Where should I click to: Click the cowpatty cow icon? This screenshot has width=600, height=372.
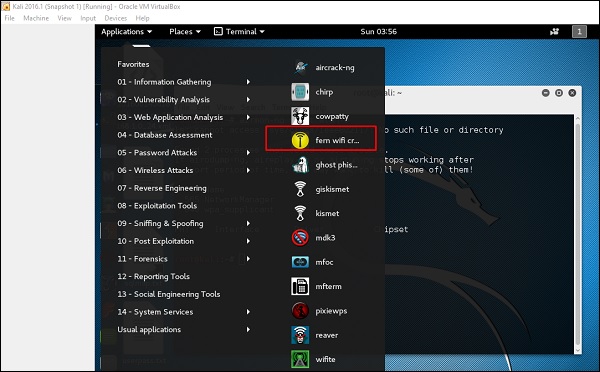tap(300, 116)
